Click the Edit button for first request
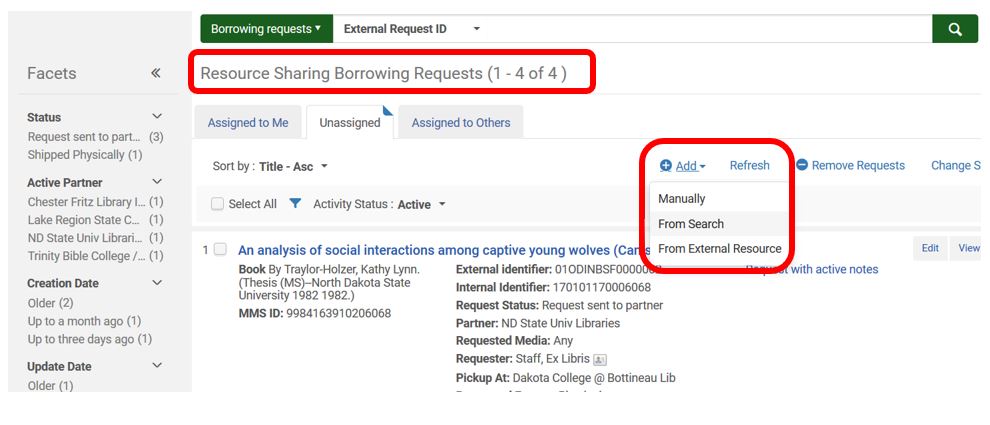990x425 pixels. [930, 249]
